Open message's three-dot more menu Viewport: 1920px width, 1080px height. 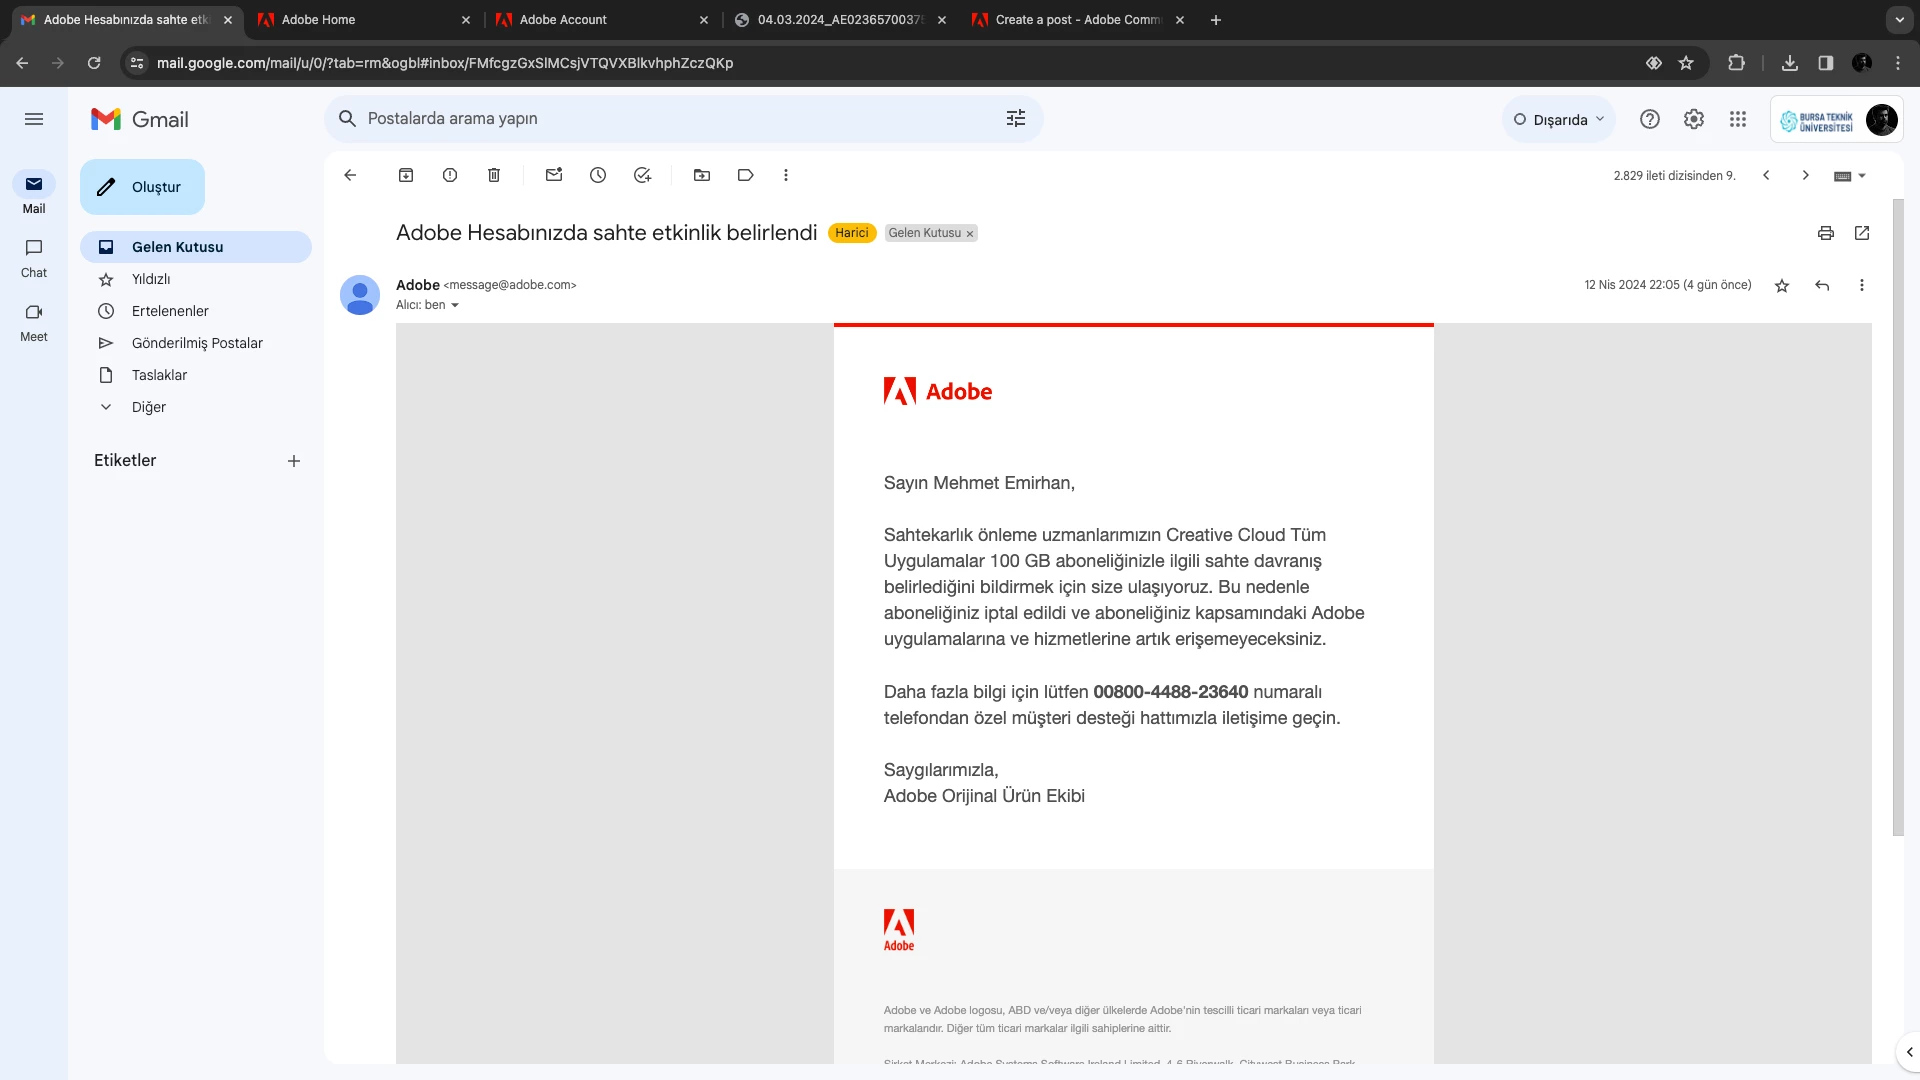[1862, 286]
